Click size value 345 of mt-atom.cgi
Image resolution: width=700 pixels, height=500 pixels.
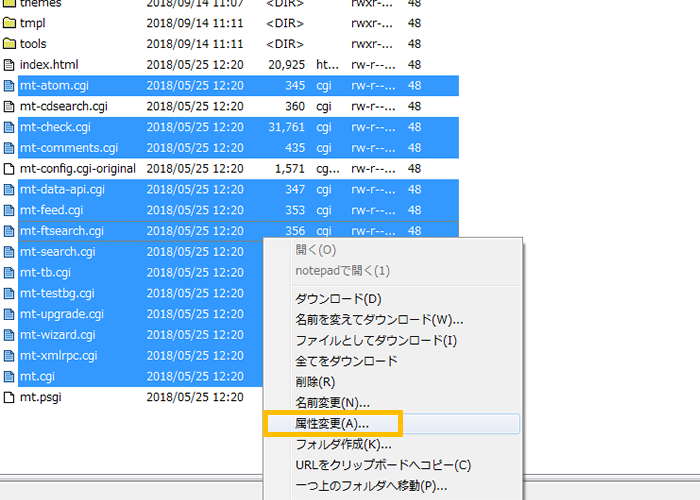click(x=295, y=86)
